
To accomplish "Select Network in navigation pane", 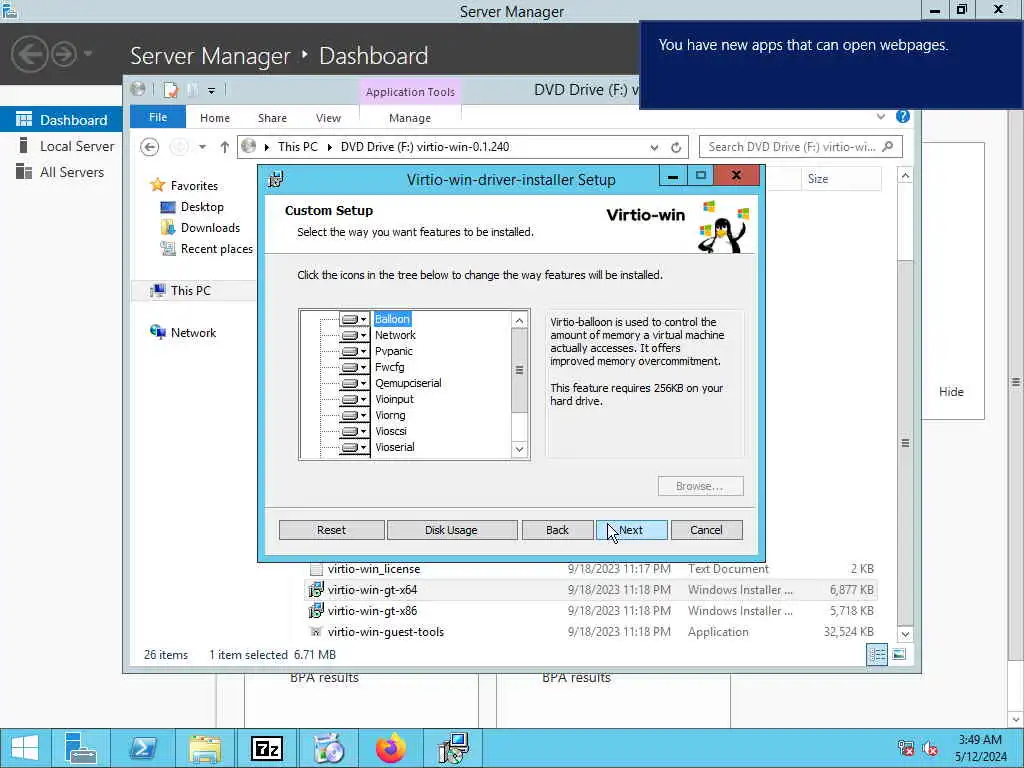I will [x=193, y=332].
